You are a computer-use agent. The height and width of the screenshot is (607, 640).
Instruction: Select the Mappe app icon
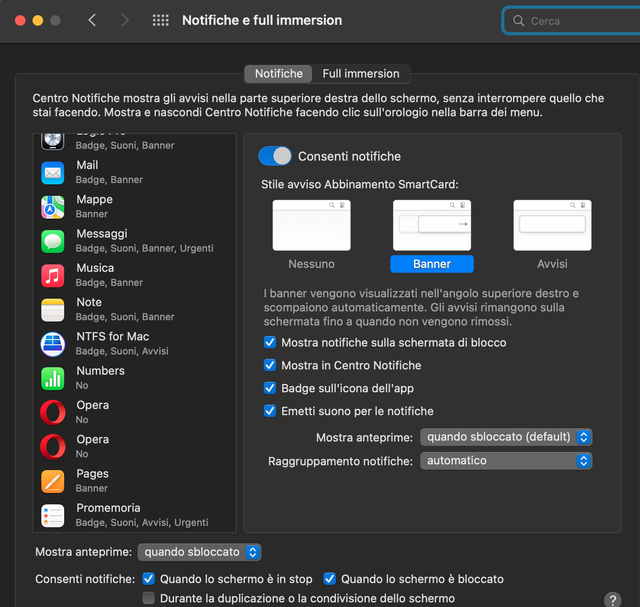(53, 207)
